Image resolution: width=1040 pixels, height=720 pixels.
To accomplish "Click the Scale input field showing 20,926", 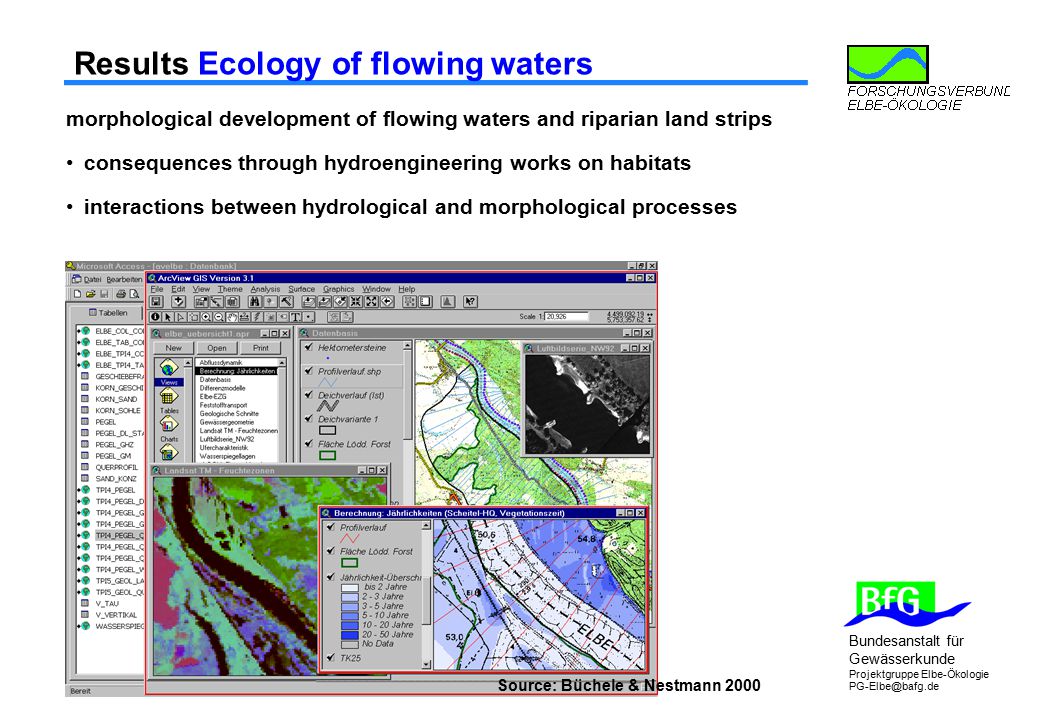I will [x=566, y=316].
